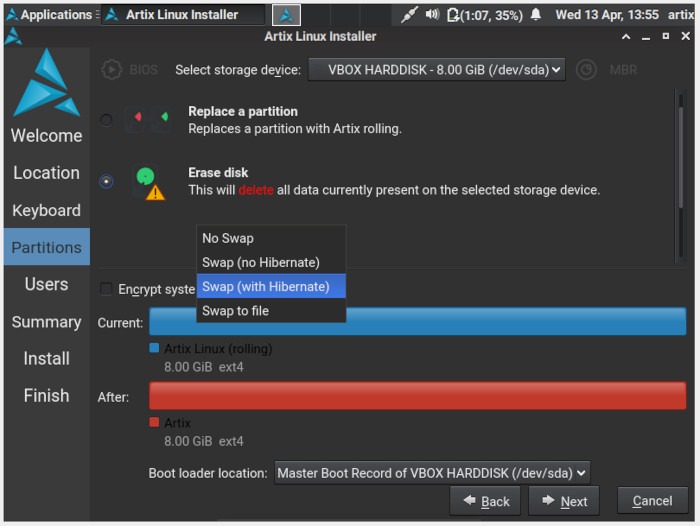Open the Boot loader location dropdown
Image resolution: width=700 pixels, height=526 pixels.
[432, 473]
